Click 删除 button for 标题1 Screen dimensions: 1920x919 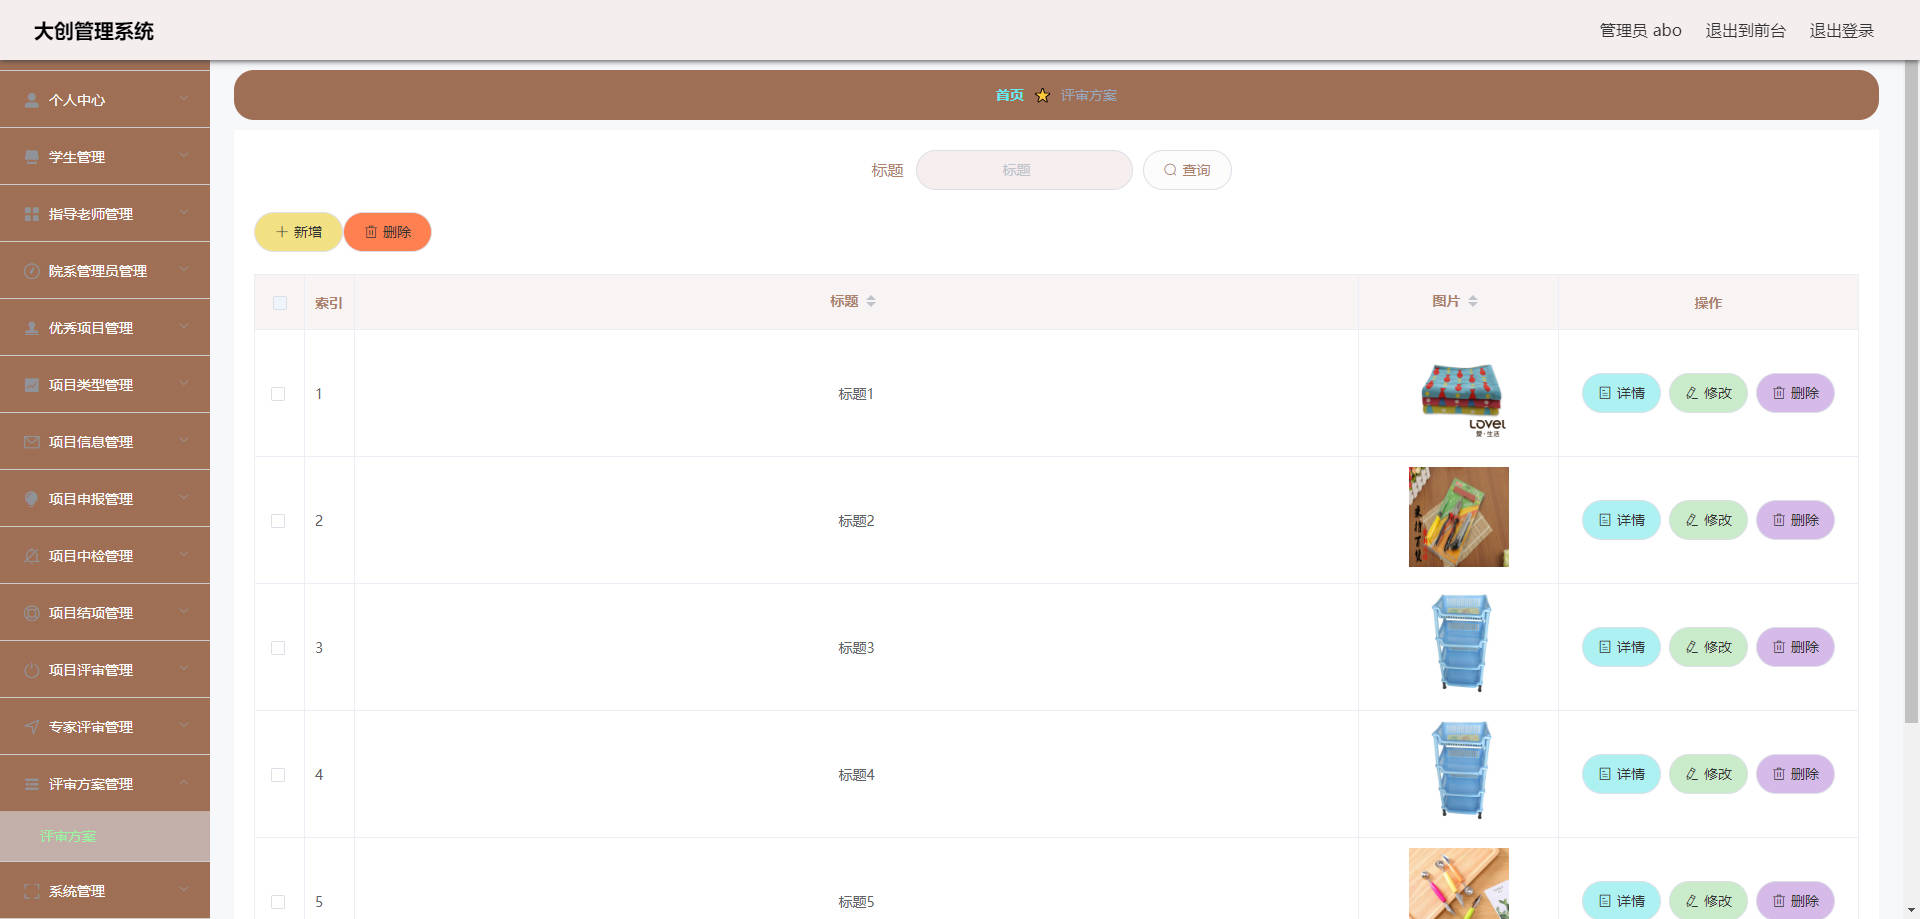click(1795, 393)
